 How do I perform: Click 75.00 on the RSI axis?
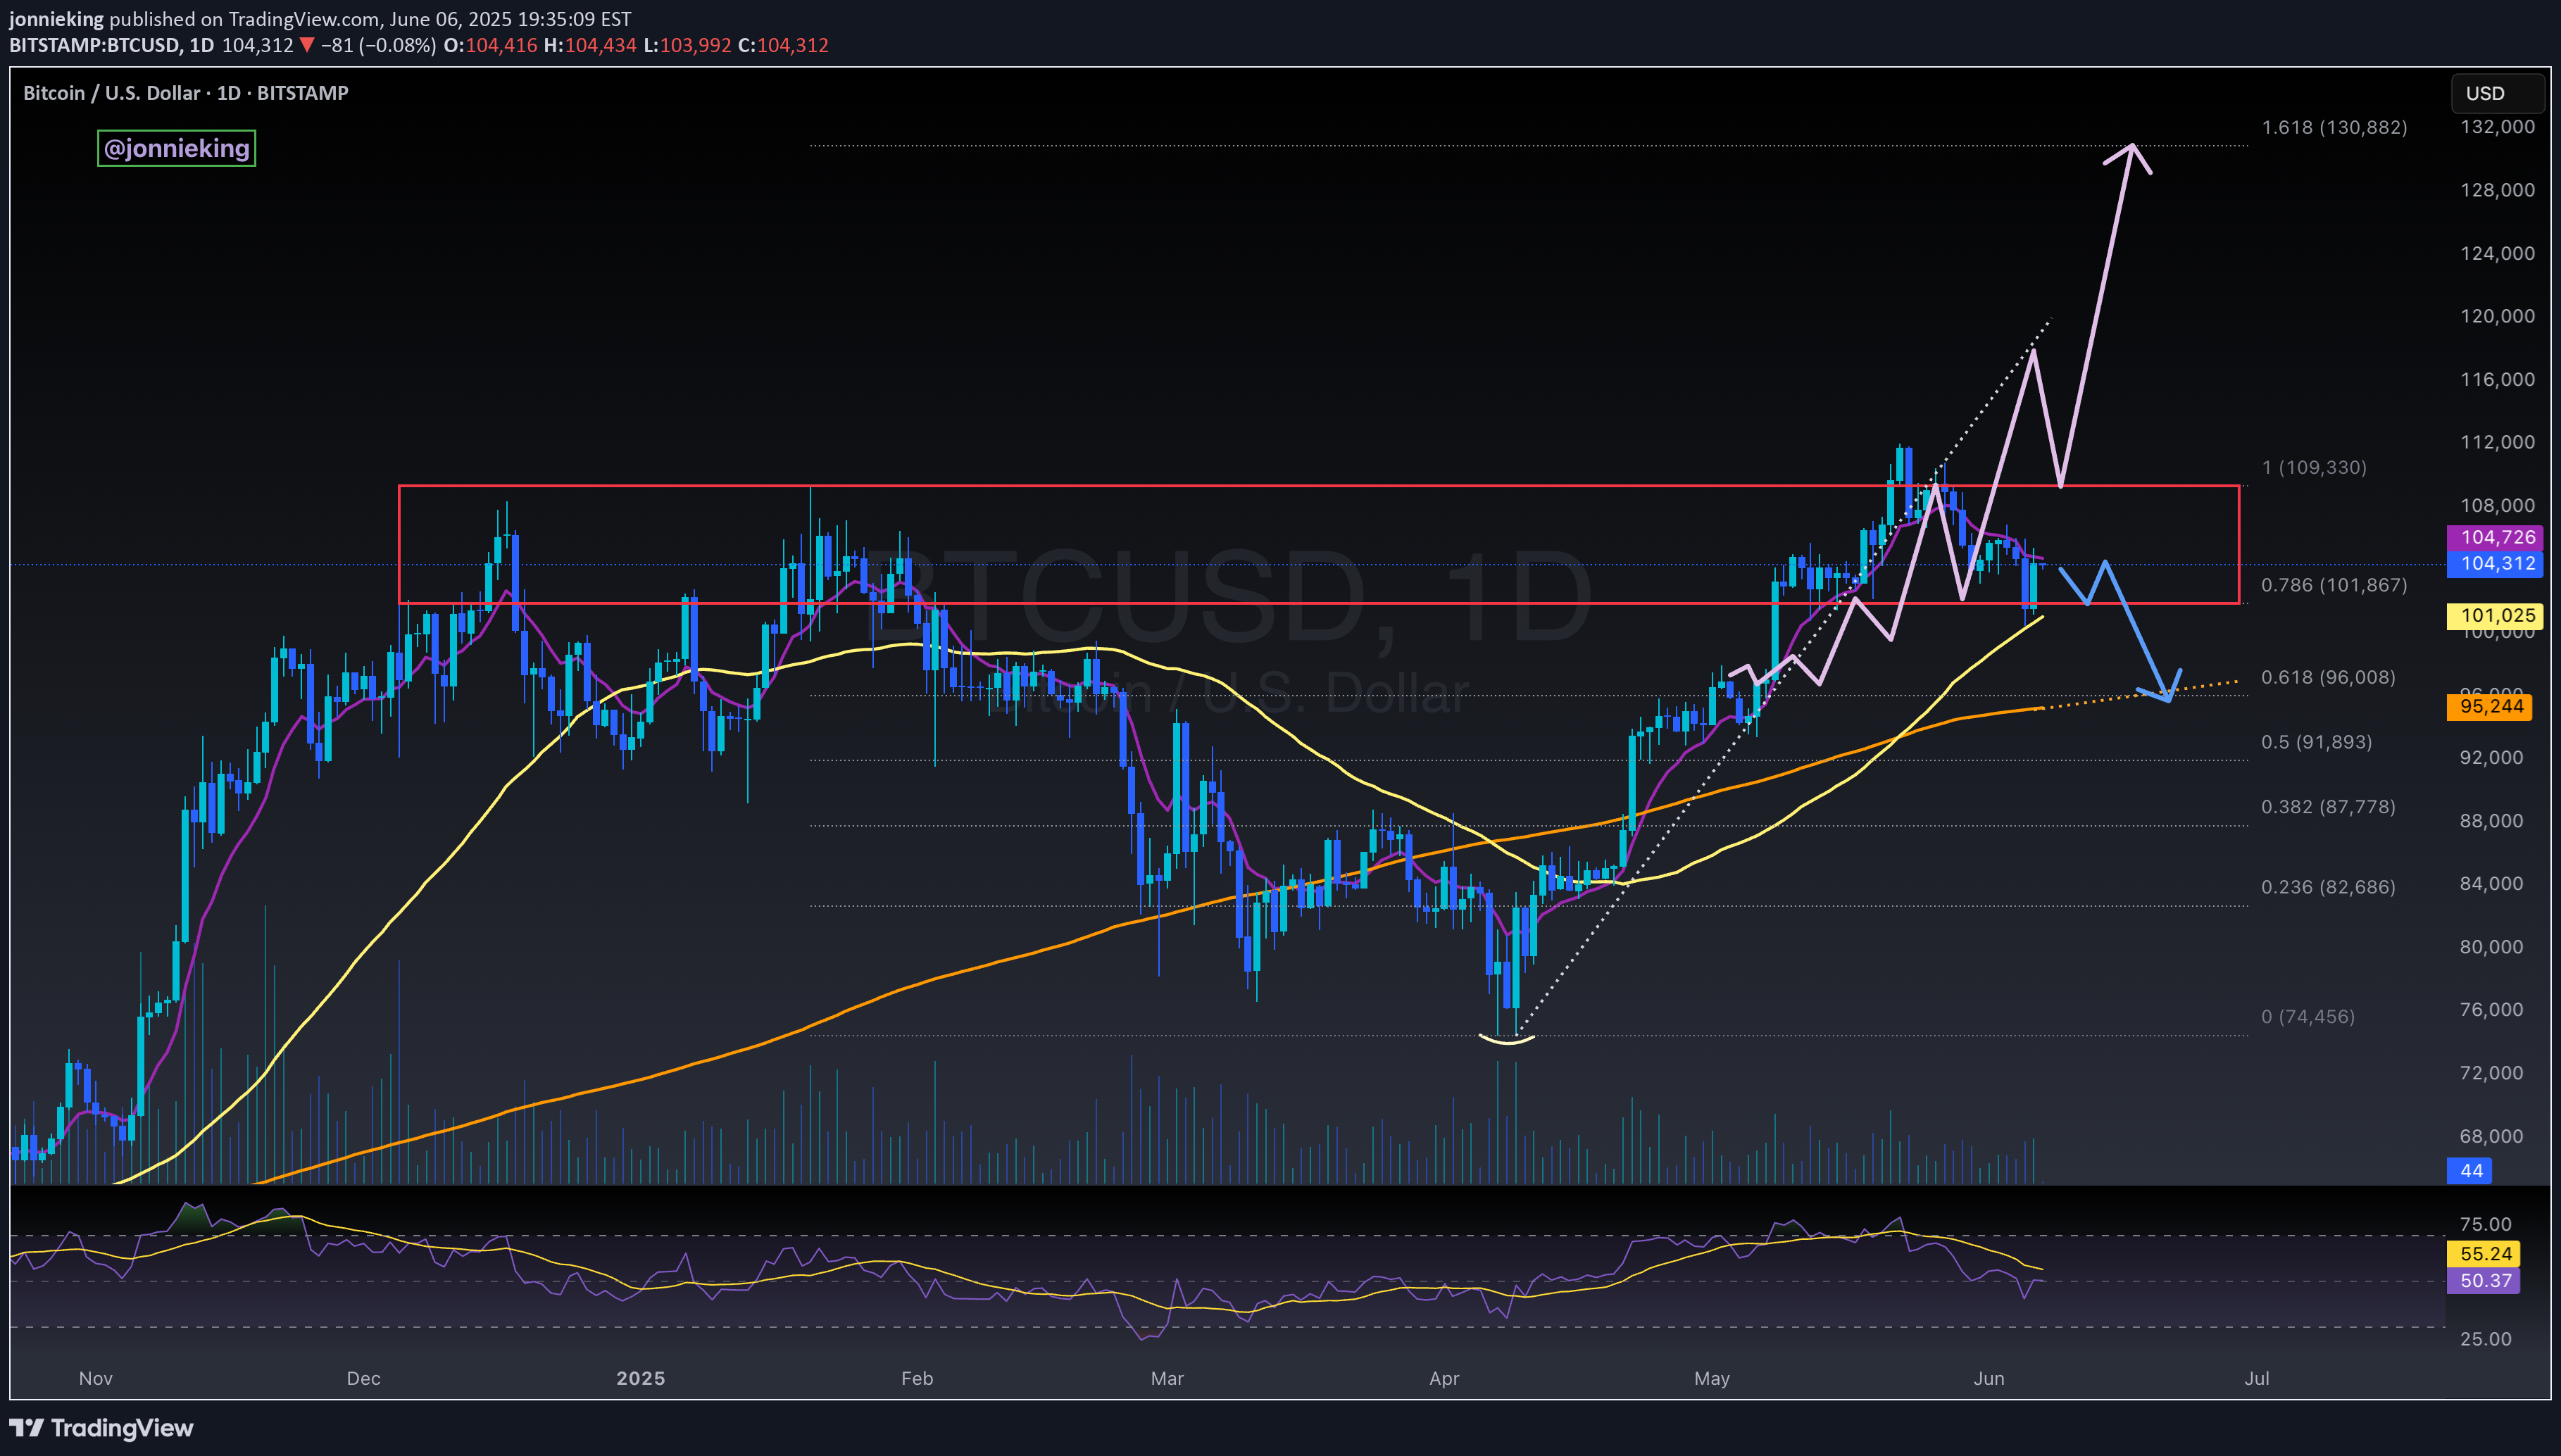pyautogui.click(x=2485, y=1224)
